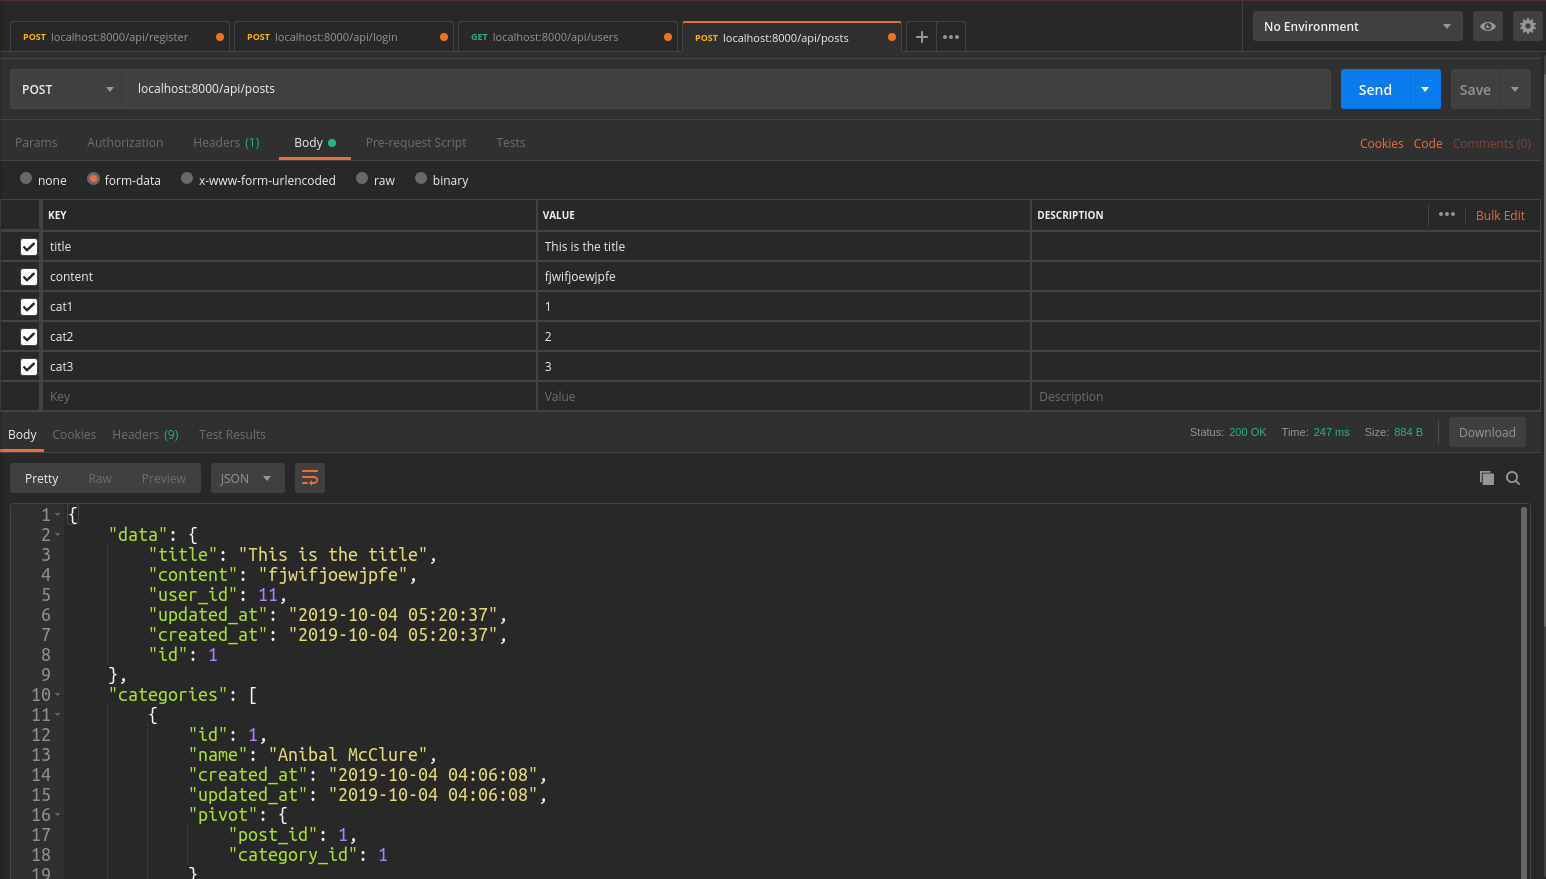Click the empty Value placeholder field
The width and height of the screenshot is (1546, 879).
tap(783, 397)
